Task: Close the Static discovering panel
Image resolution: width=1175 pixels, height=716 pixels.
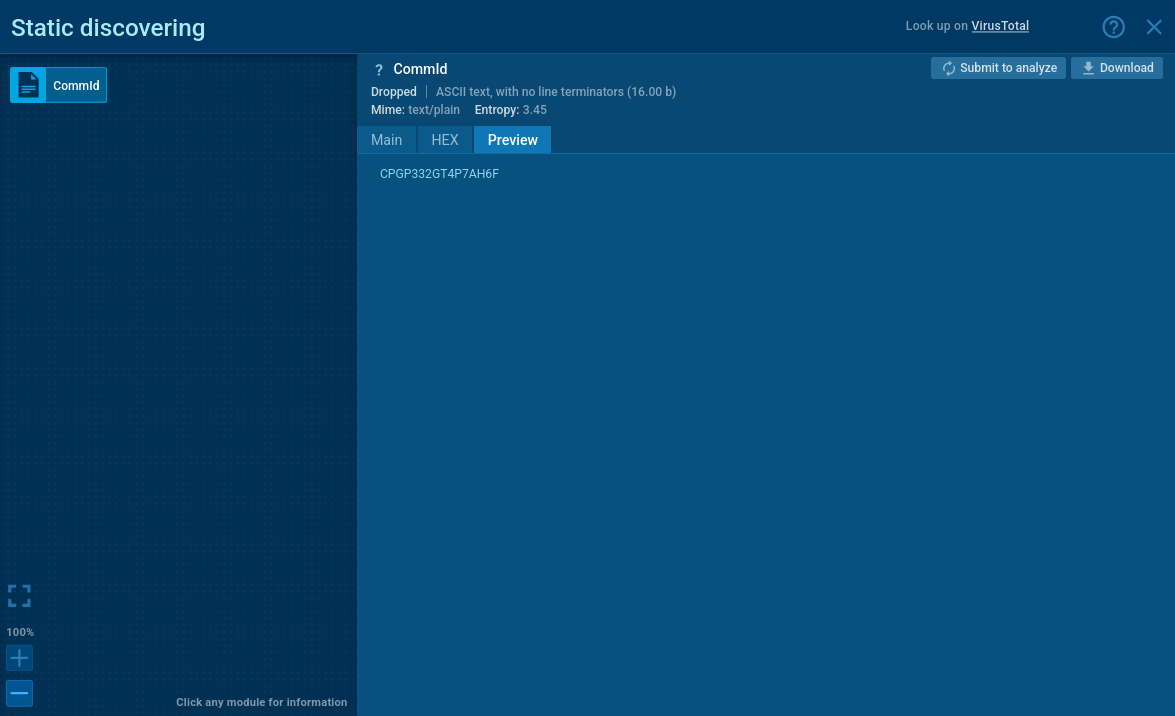Action: point(1153,27)
